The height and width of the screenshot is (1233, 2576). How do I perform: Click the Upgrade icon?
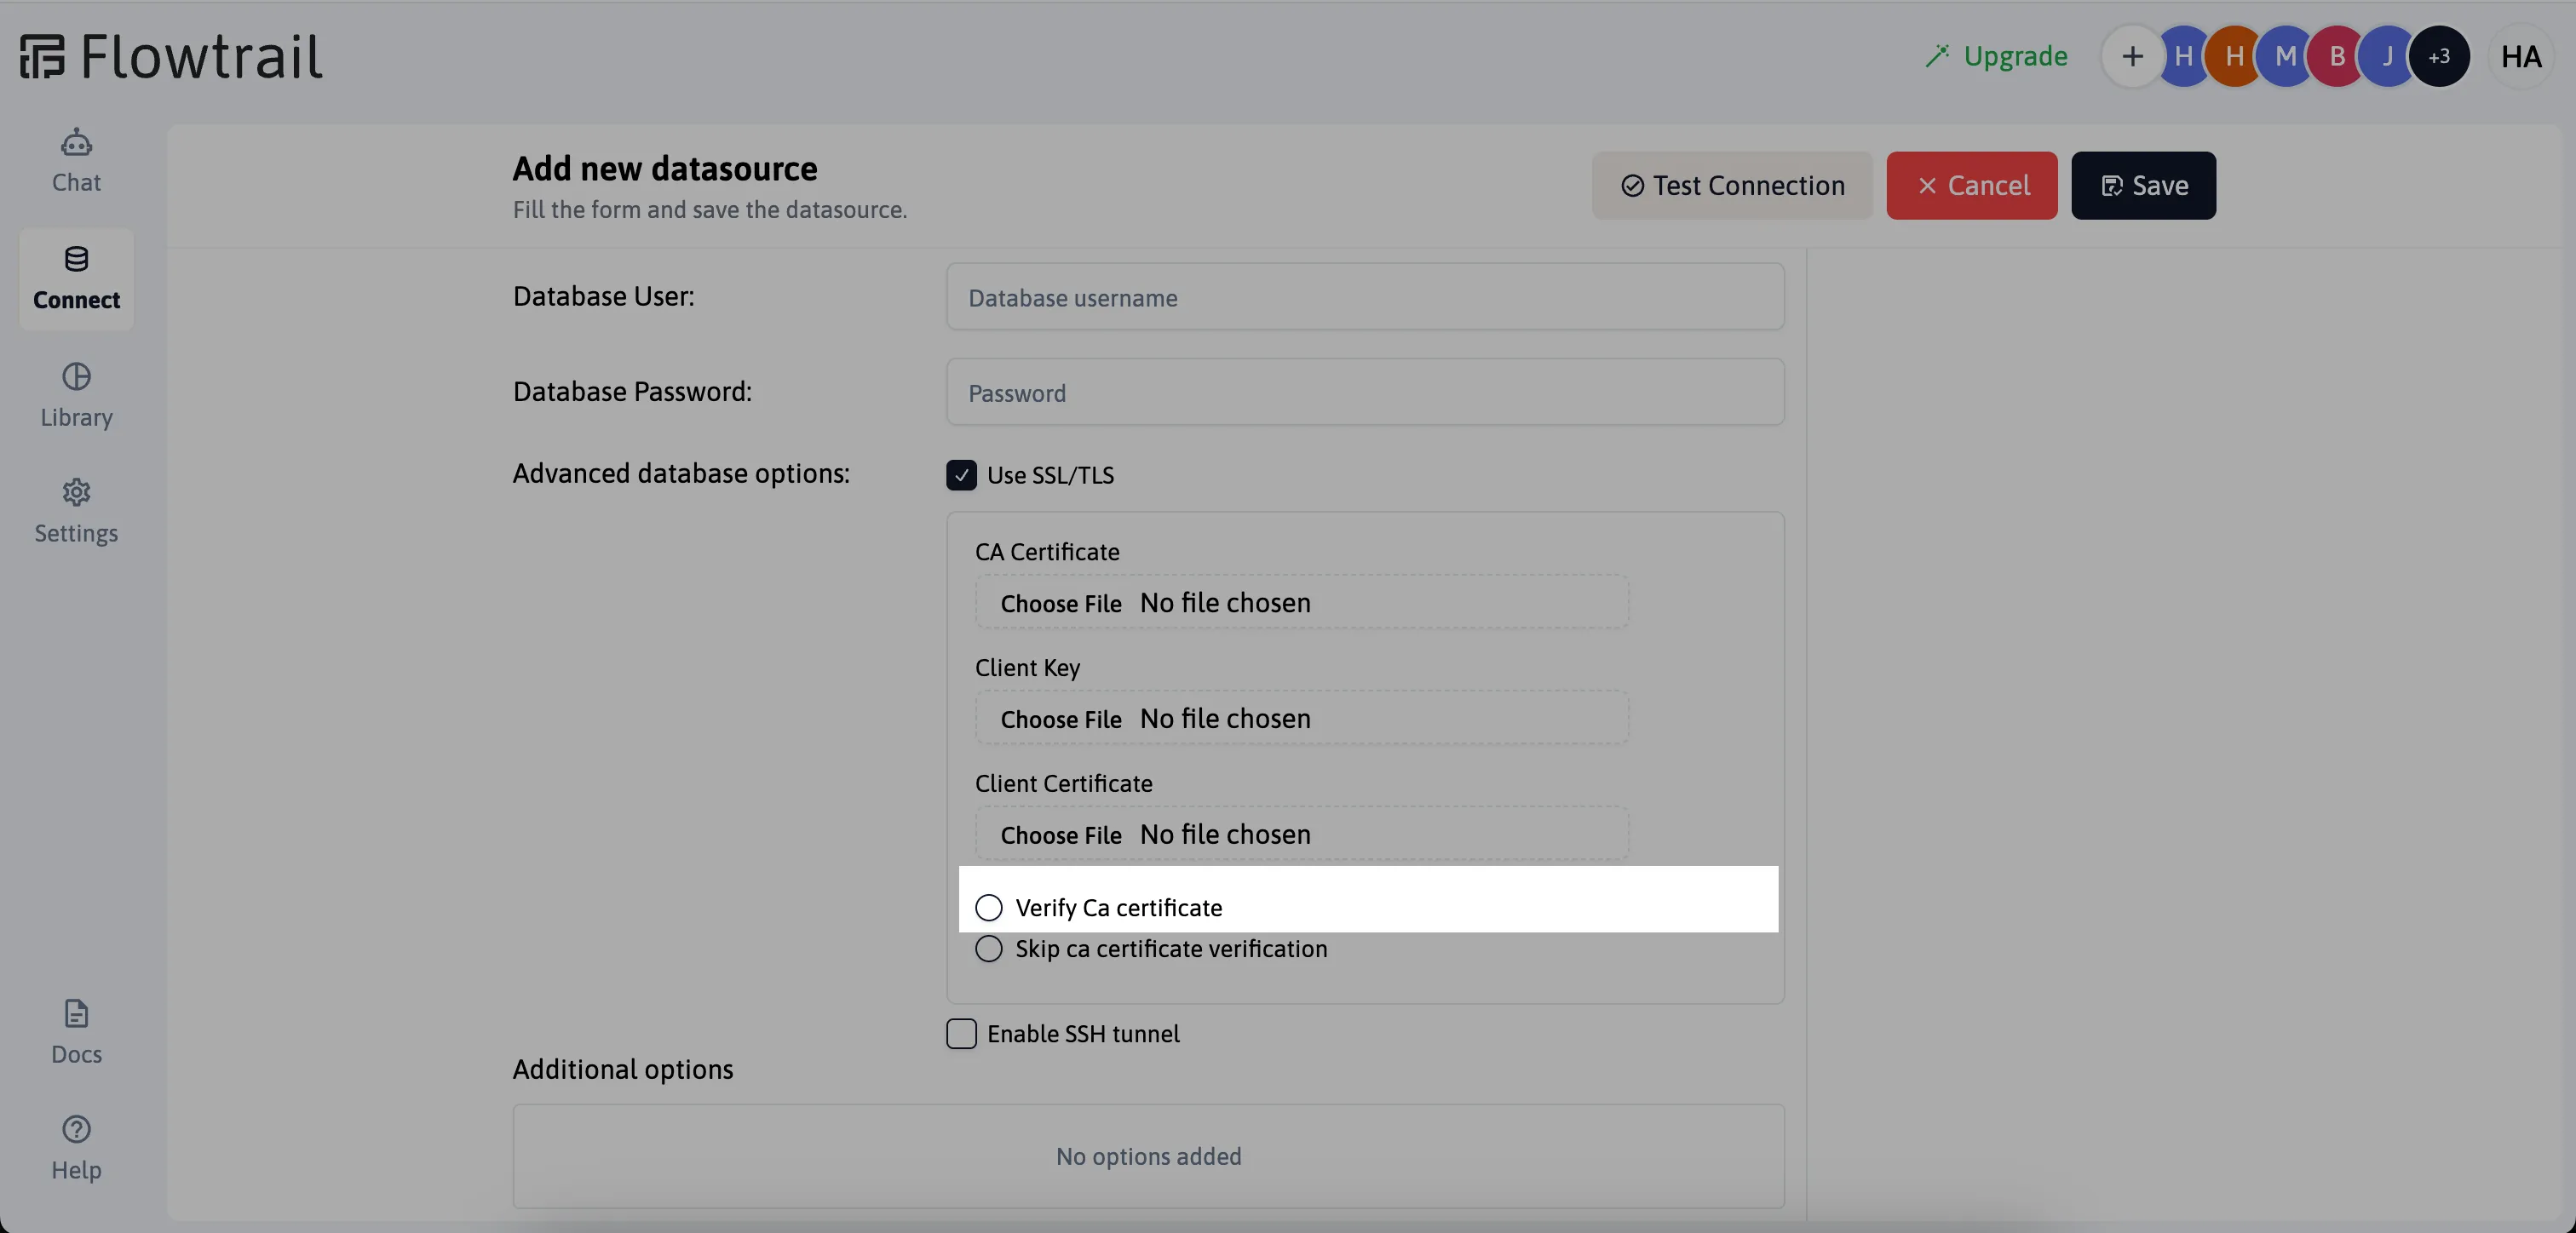click(x=1935, y=54)
